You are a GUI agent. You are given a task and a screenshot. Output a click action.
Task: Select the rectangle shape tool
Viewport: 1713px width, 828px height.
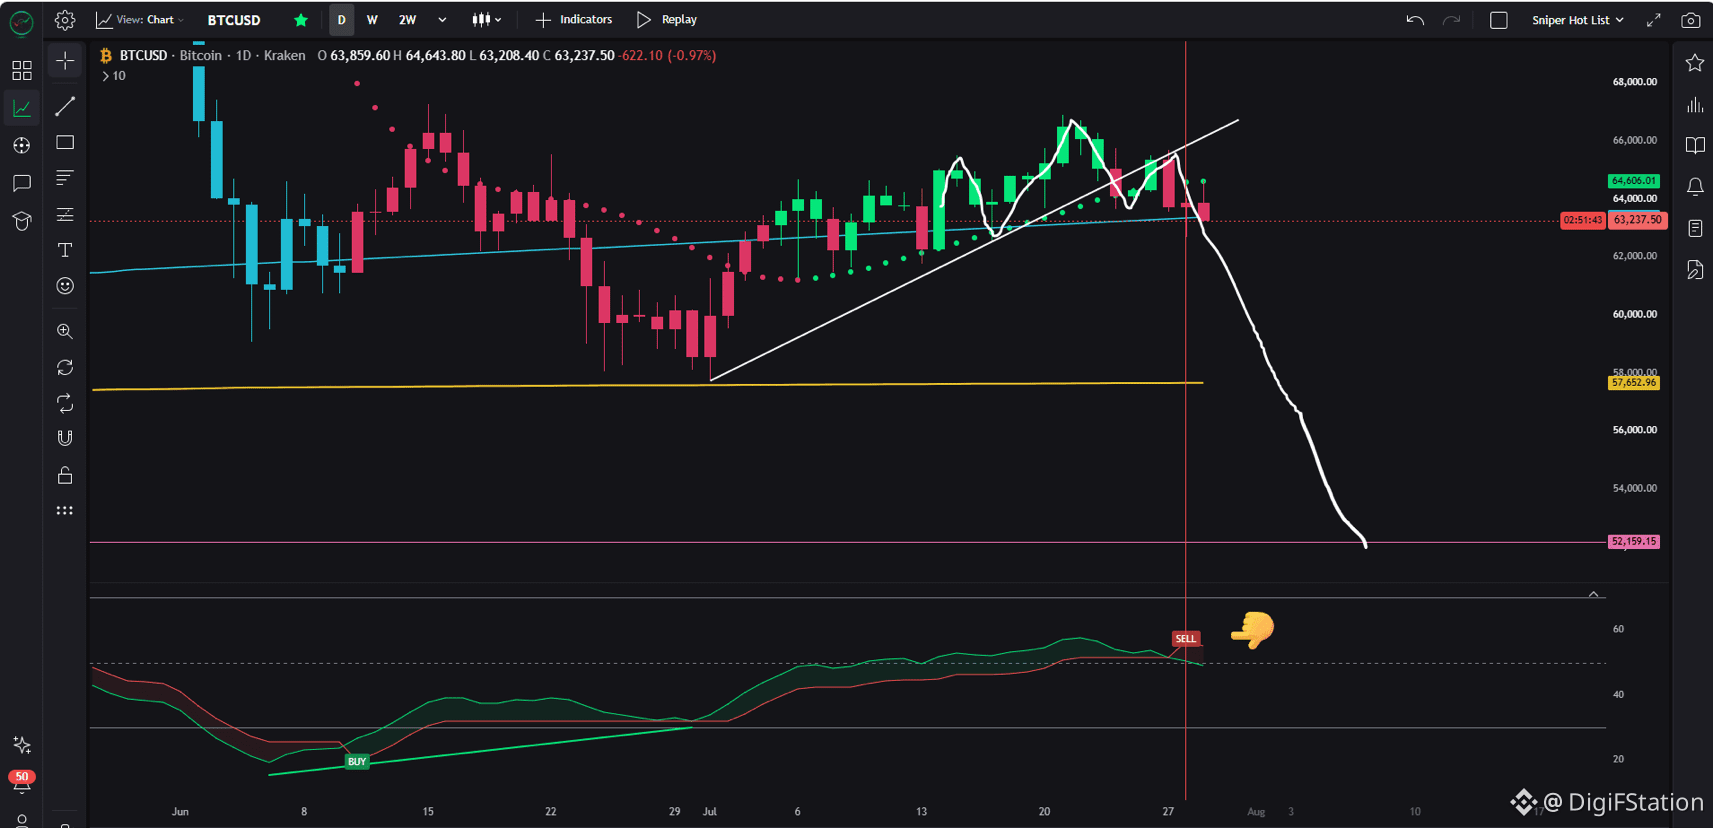65,143
